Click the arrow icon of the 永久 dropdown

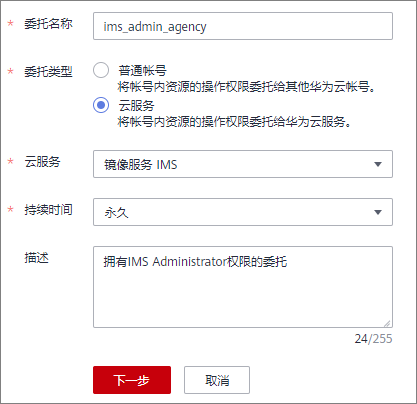pyautogui.click(x=378, y=212)
